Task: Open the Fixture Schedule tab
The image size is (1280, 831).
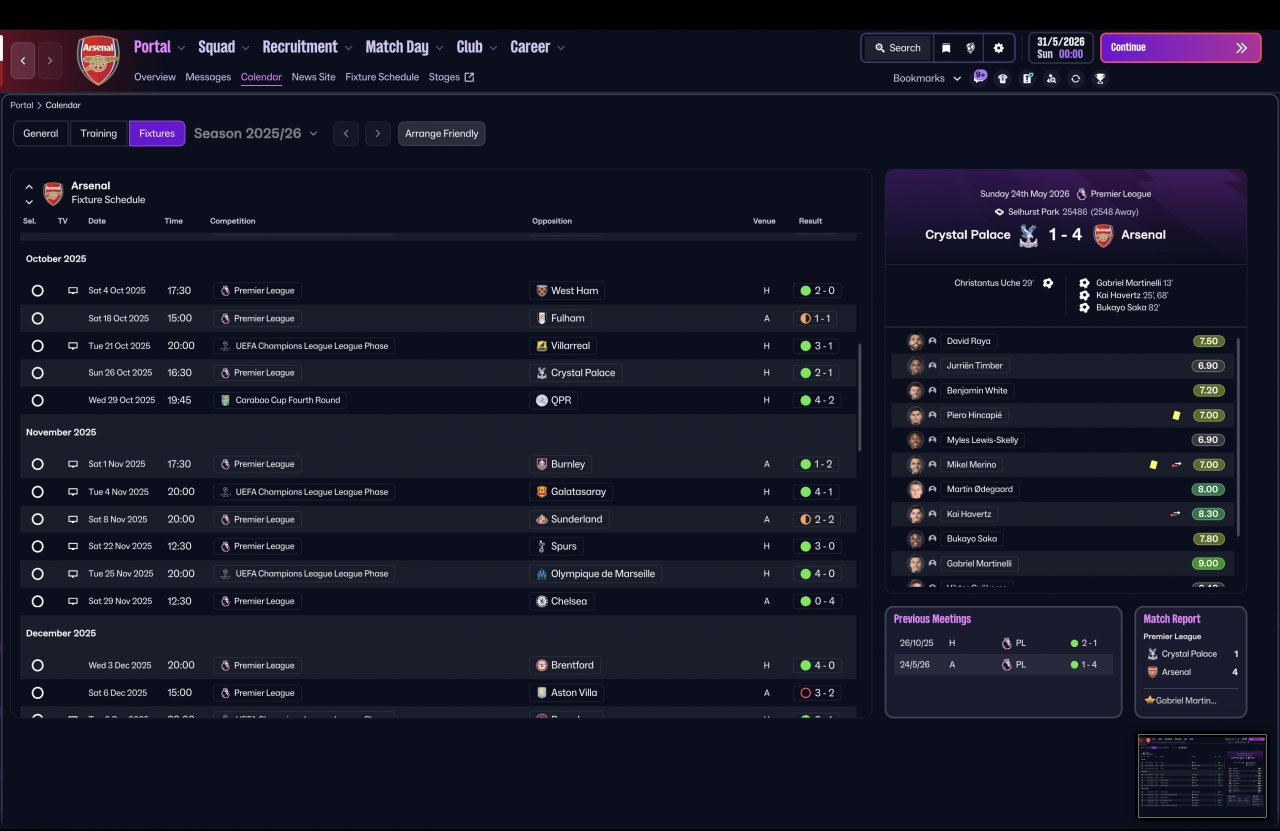Action: click(382, 77)
